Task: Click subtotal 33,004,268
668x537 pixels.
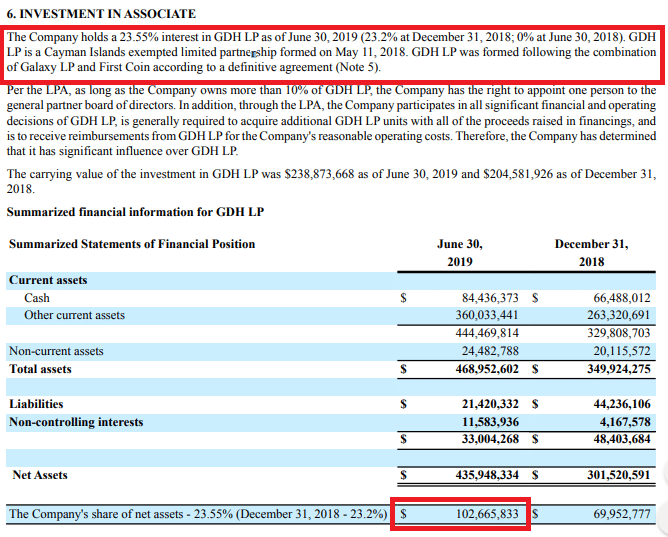Action: click(x=490, y=439)
